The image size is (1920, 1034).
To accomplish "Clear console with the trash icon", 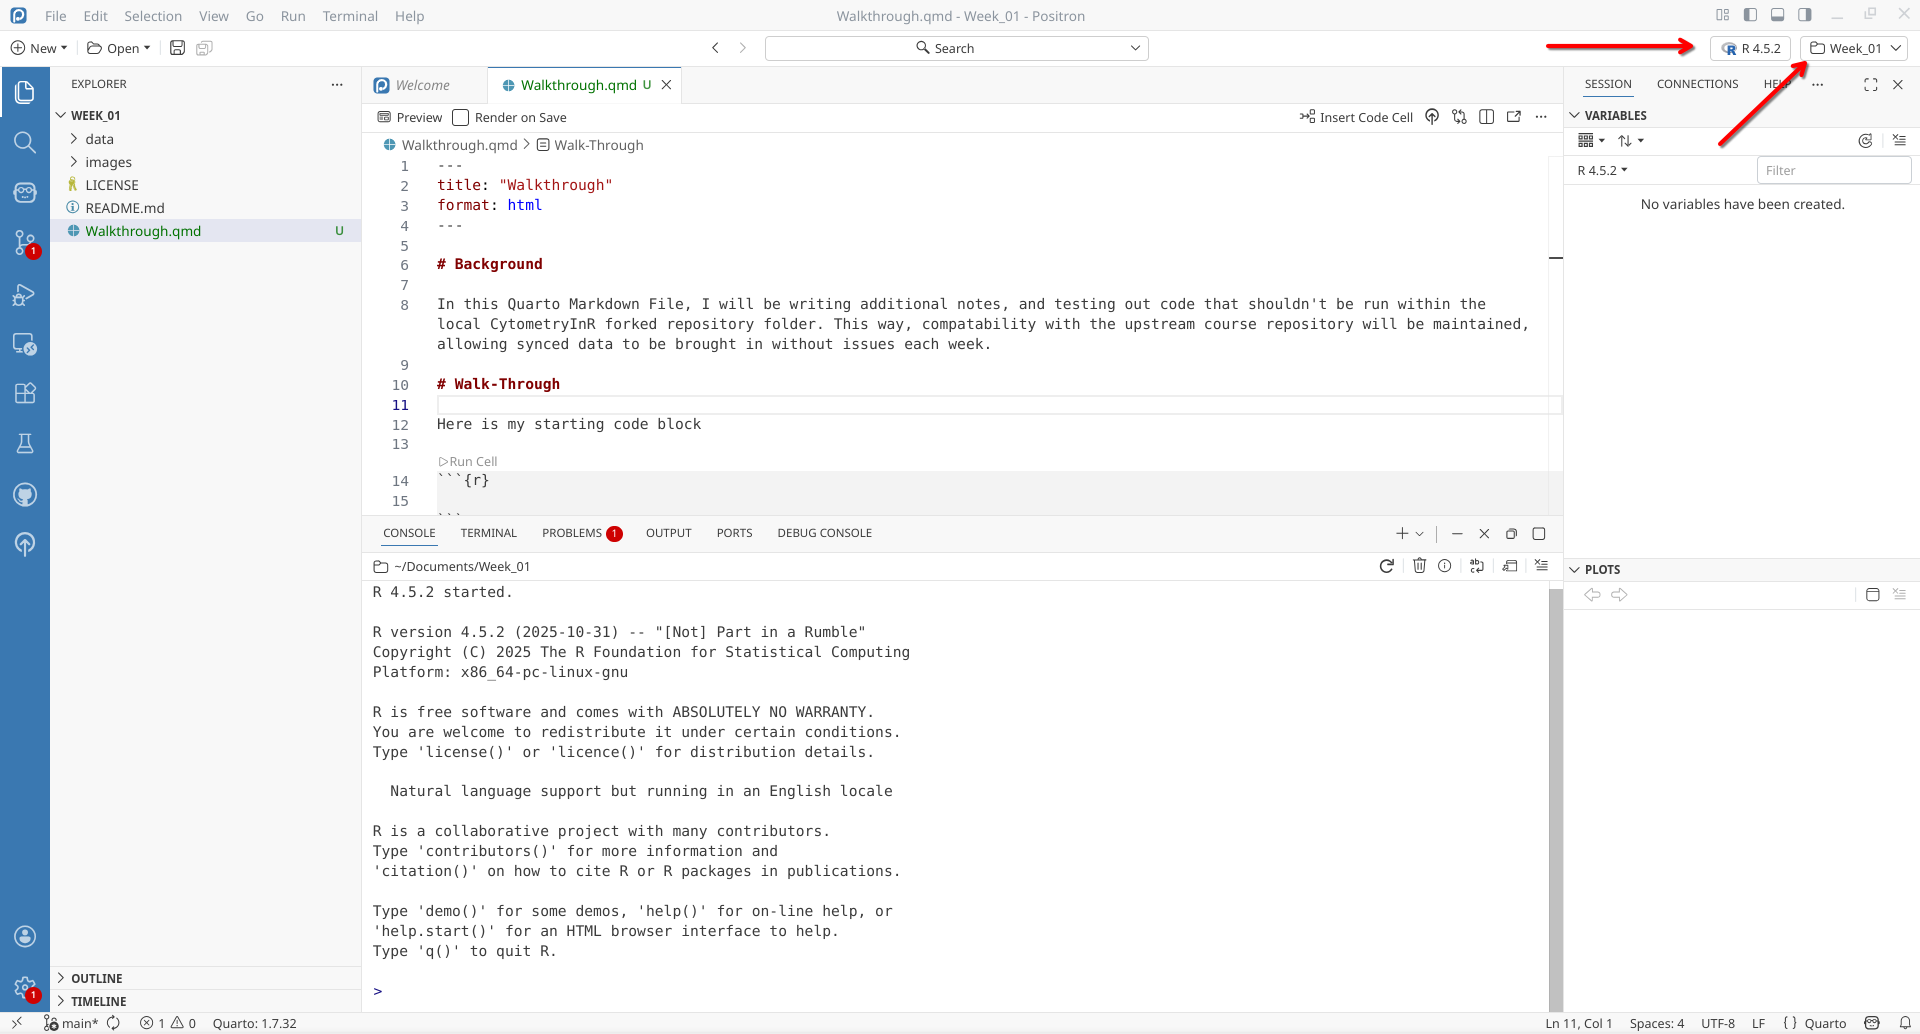I will tap(1419, 566).
